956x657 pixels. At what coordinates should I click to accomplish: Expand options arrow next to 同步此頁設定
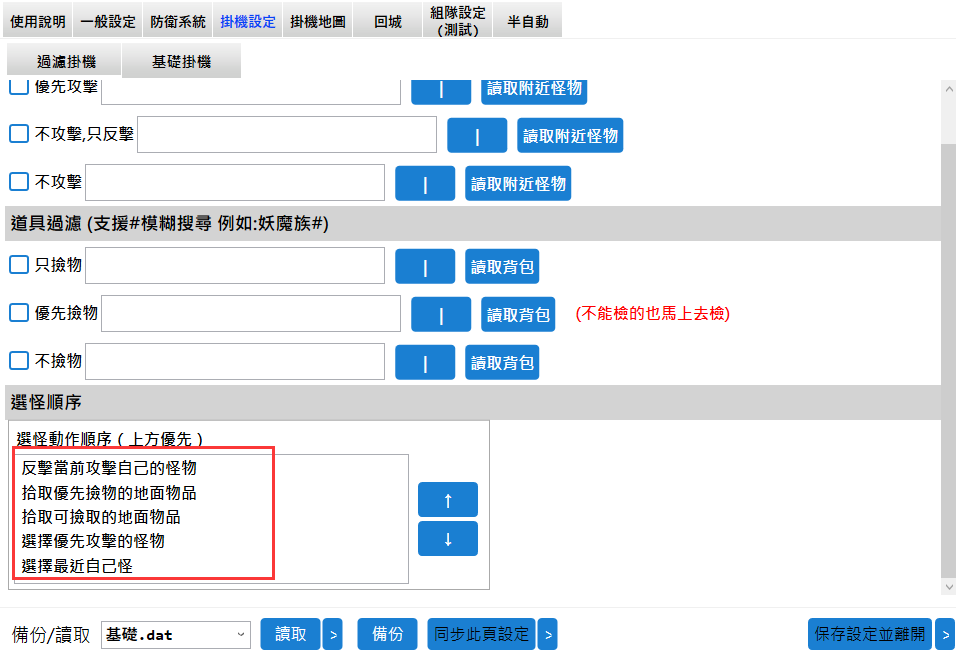pyautogui.click(x=547, y=634)
